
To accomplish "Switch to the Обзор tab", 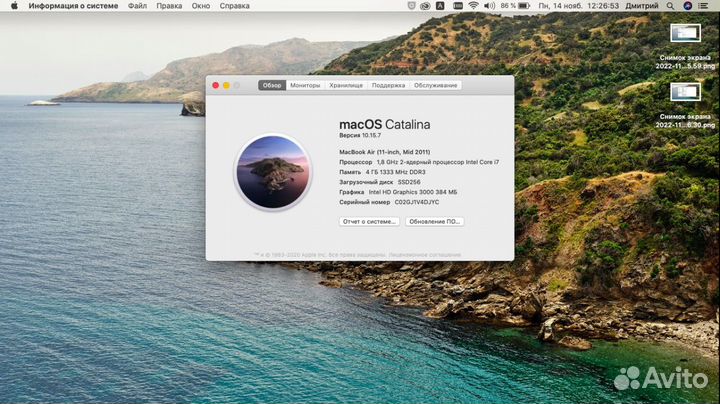I will (272, 85).
